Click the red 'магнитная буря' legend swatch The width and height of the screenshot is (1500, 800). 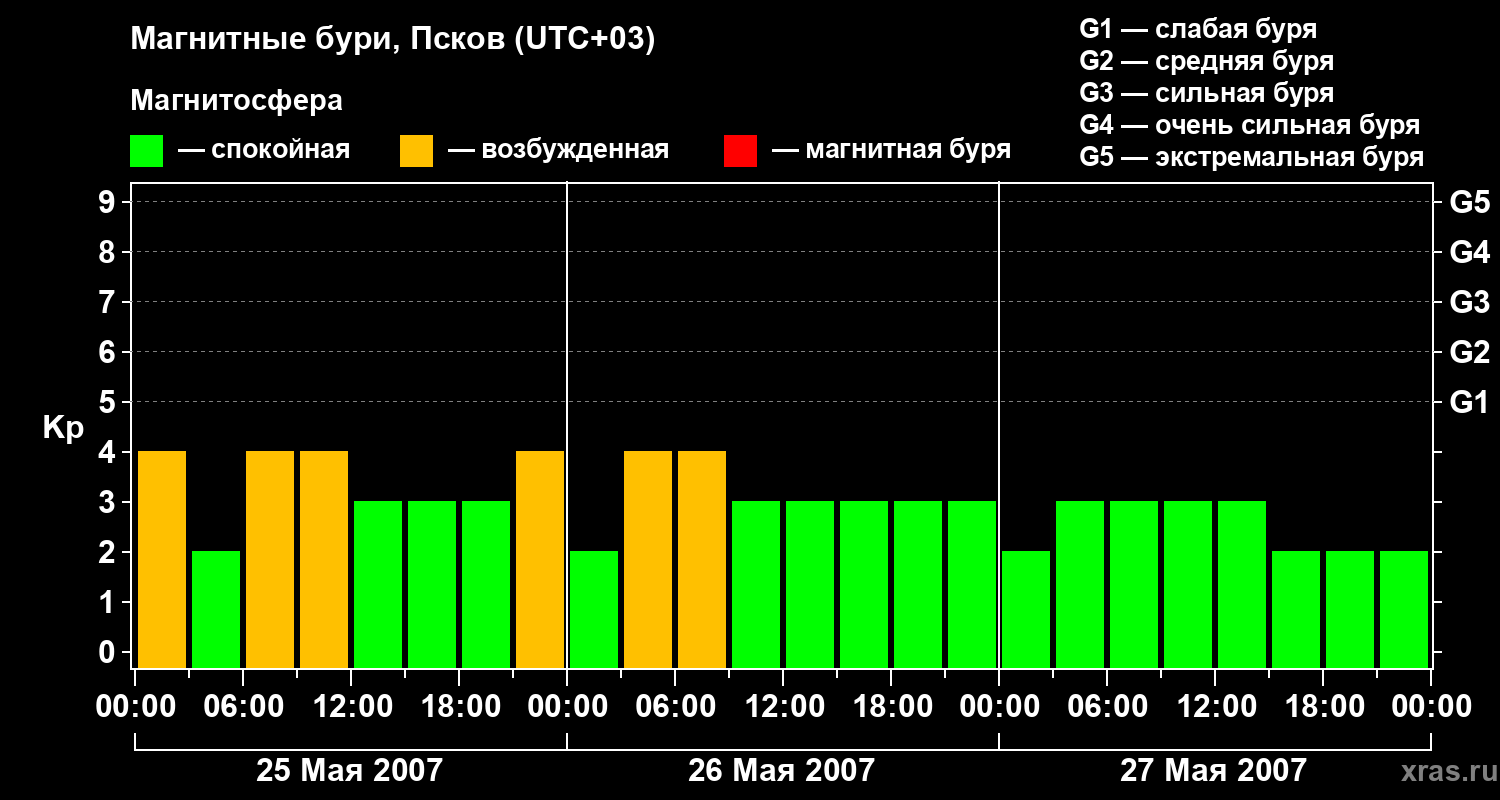click(x=741, y=151)
